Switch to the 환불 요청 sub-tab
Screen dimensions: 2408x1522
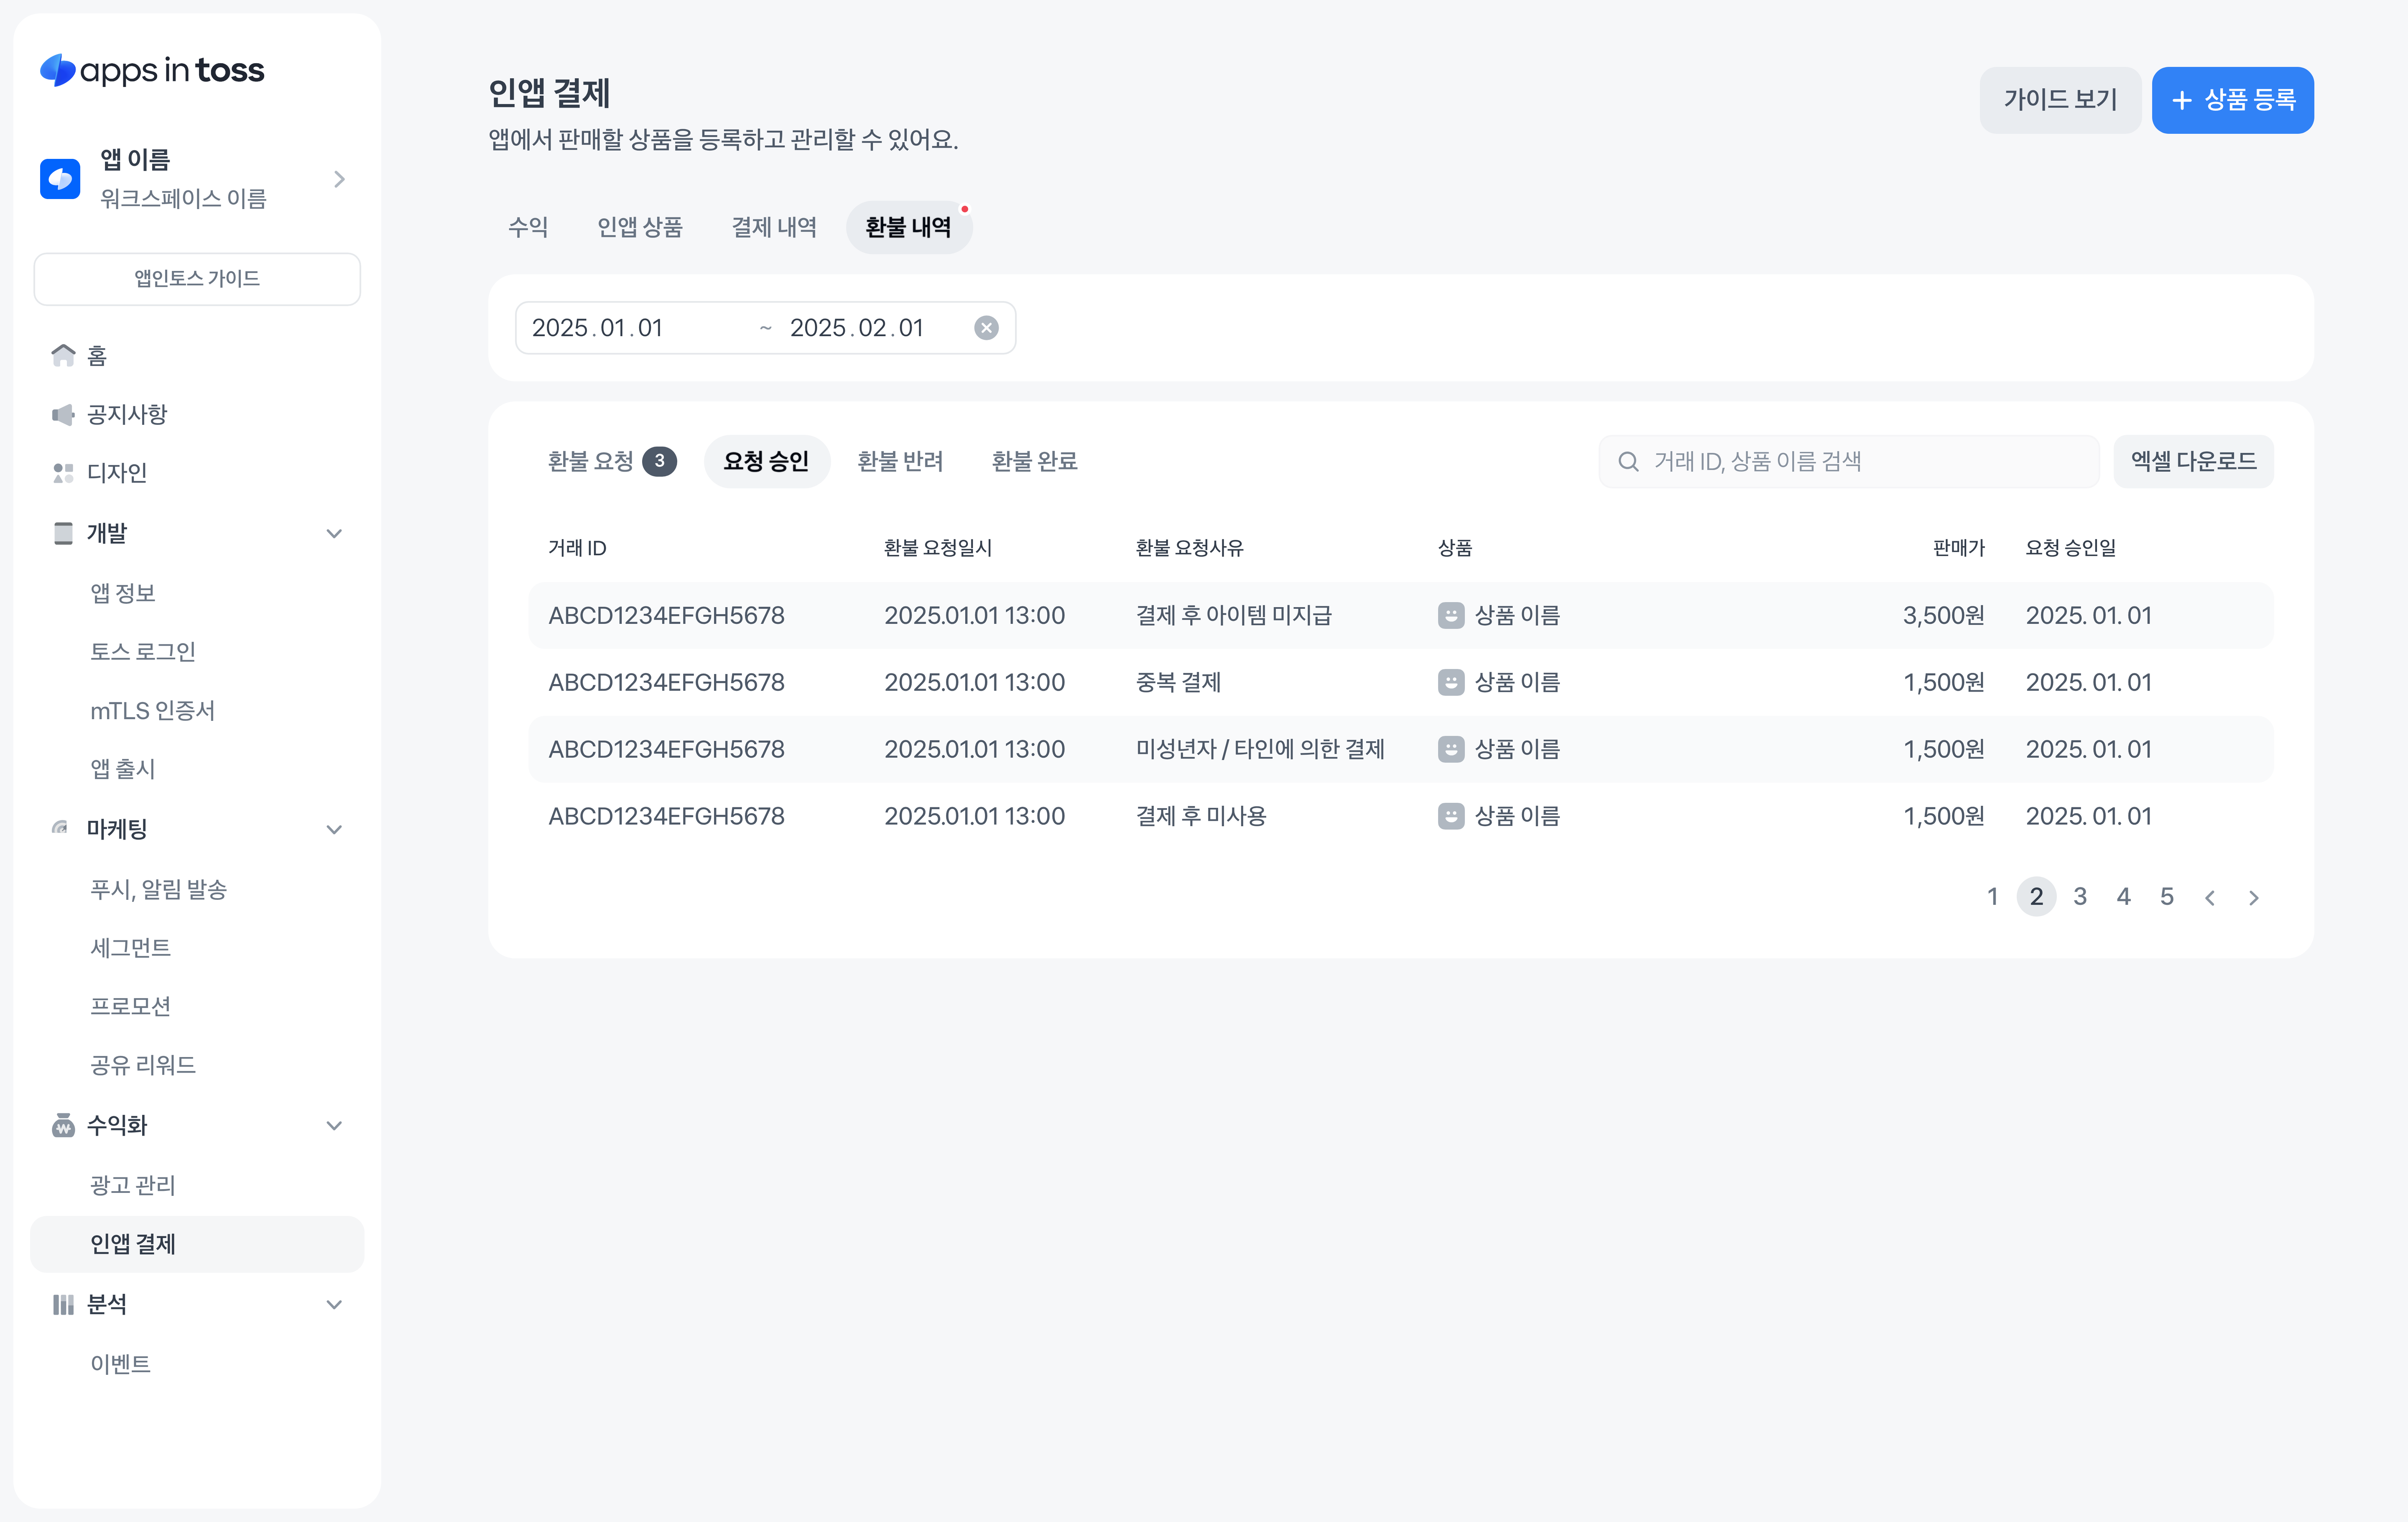coord(612,461)
